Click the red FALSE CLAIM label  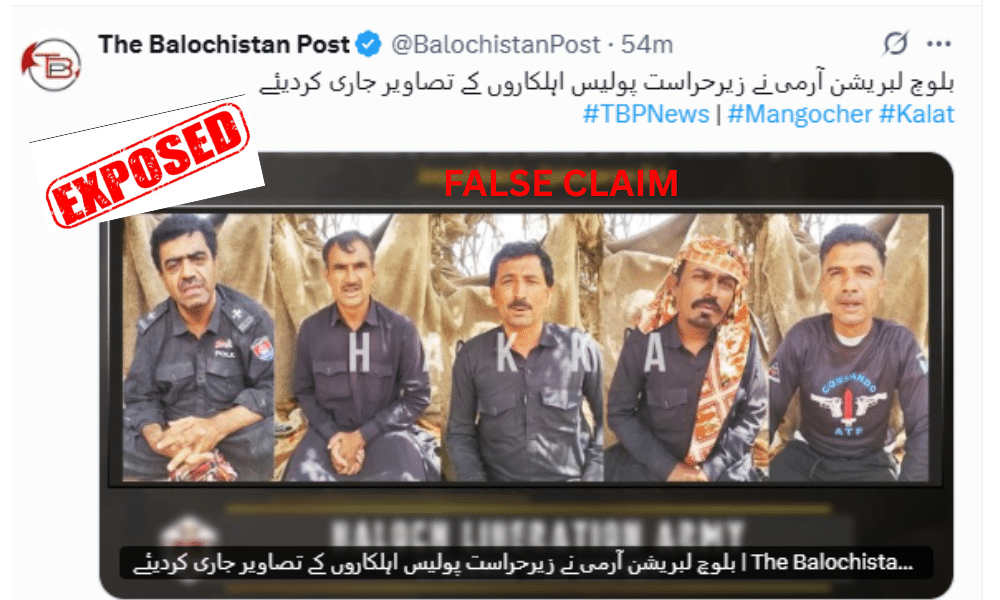(561, 184)
